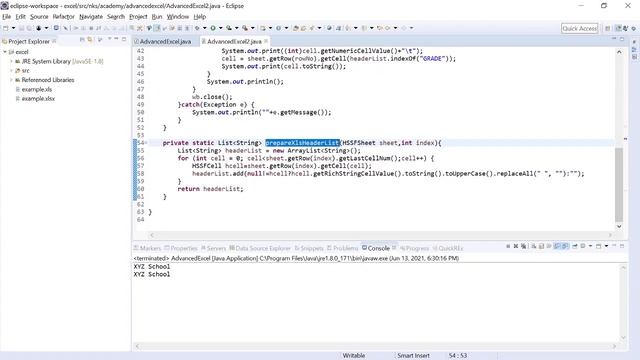Open the Run dropdown arrow

[x=220, y=28]
